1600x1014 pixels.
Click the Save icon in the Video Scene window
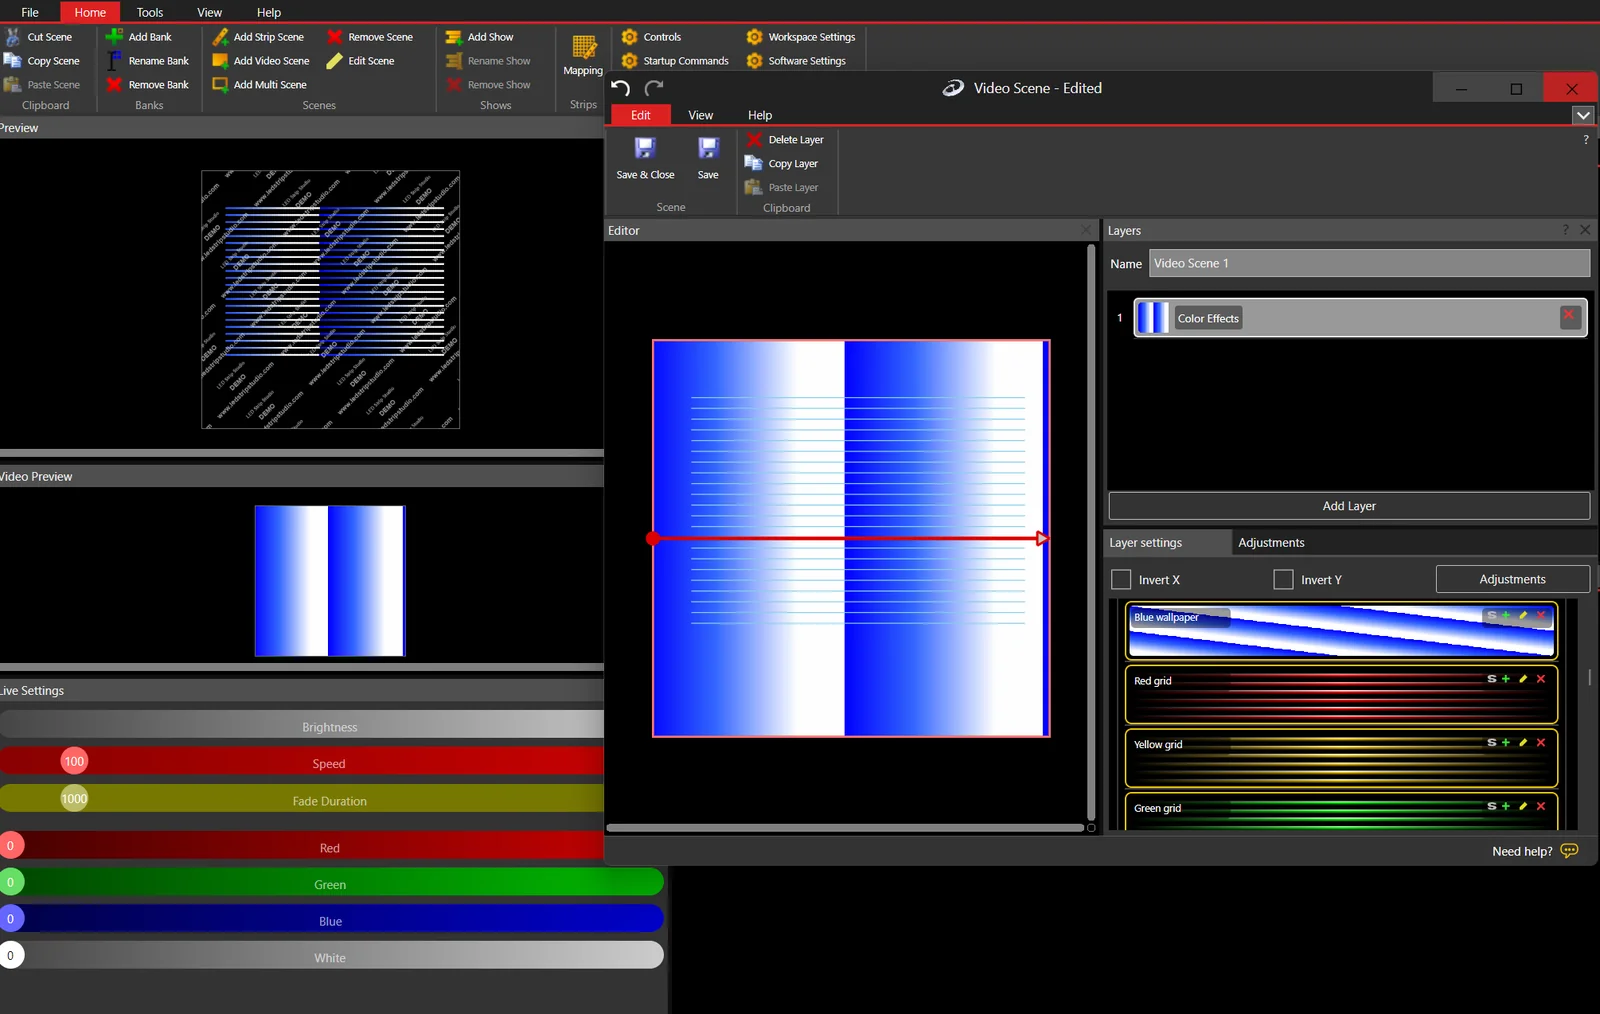(708, 148)
